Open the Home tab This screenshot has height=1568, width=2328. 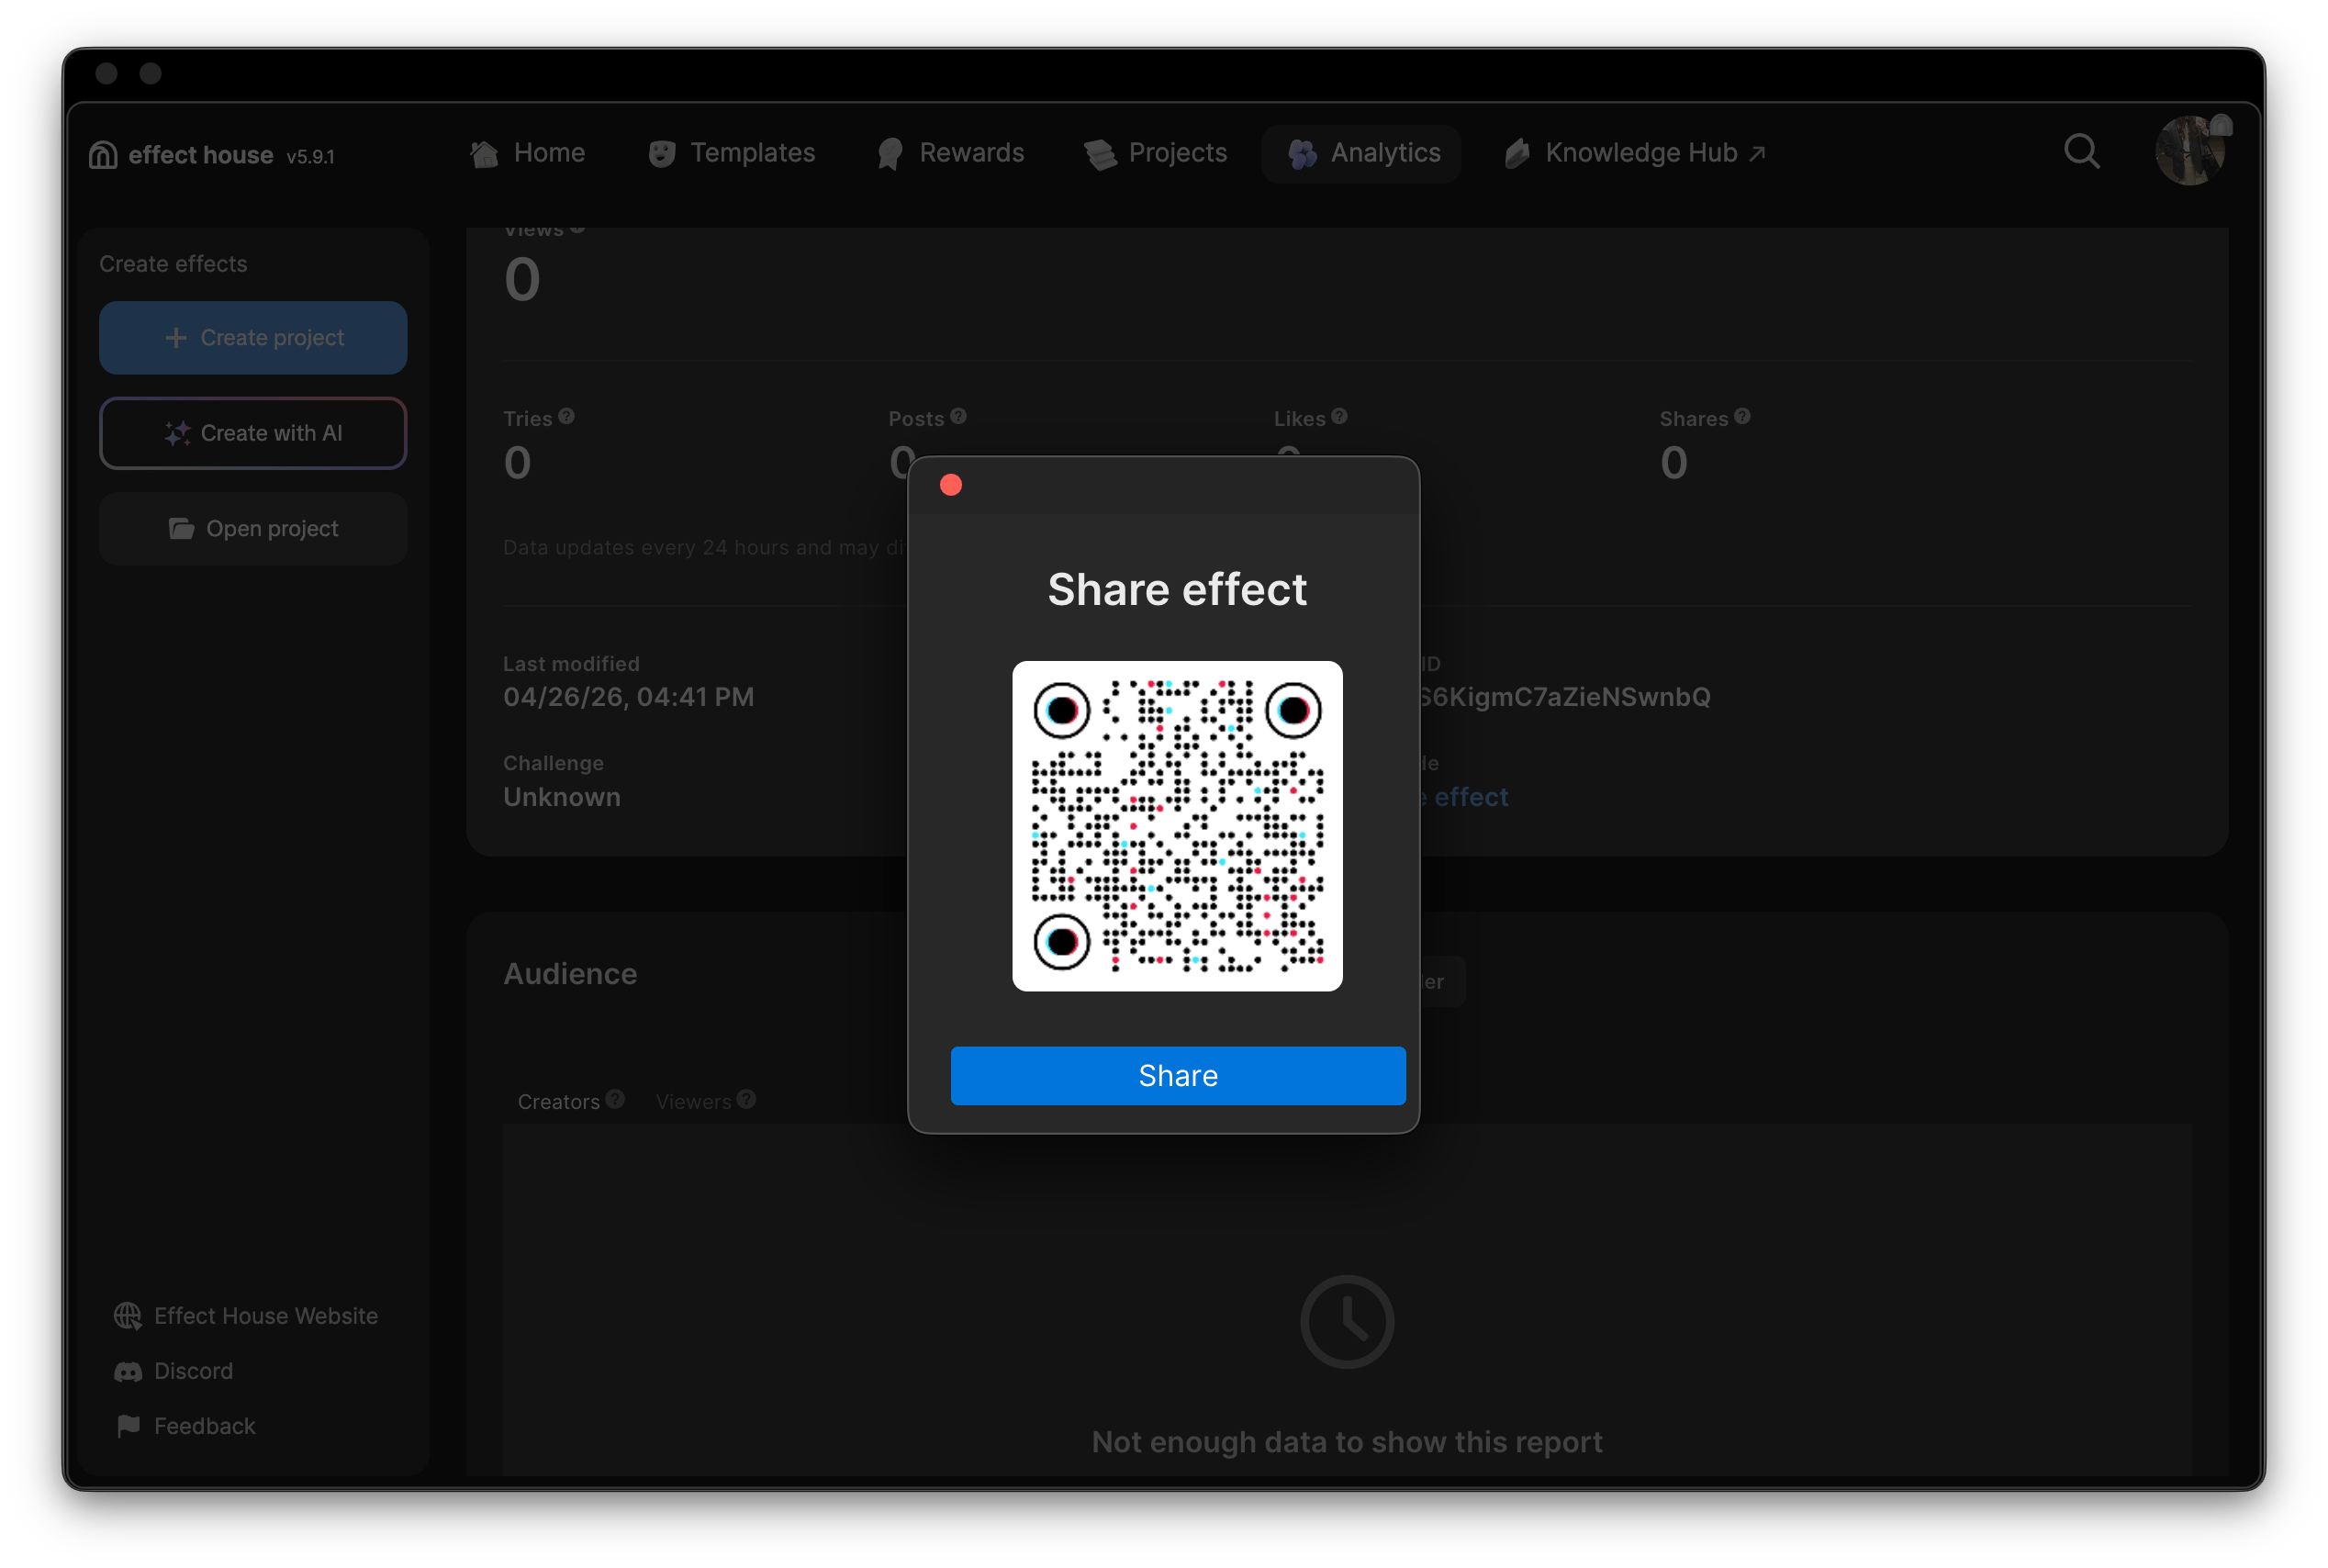528,153
